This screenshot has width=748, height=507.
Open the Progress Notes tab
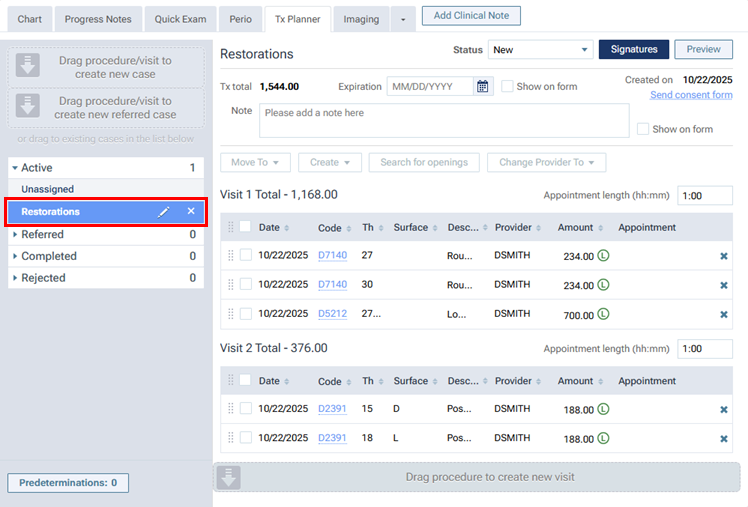(x=100, y=19)
